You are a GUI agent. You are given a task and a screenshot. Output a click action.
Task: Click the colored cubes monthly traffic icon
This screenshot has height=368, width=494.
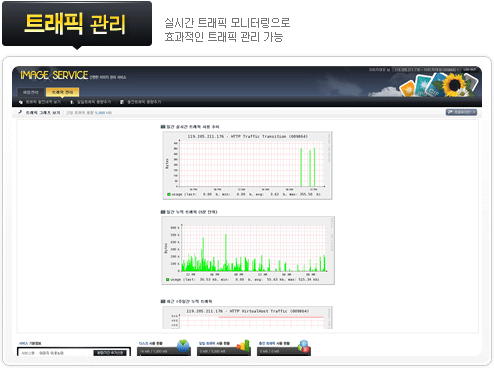tap(304, 346)
